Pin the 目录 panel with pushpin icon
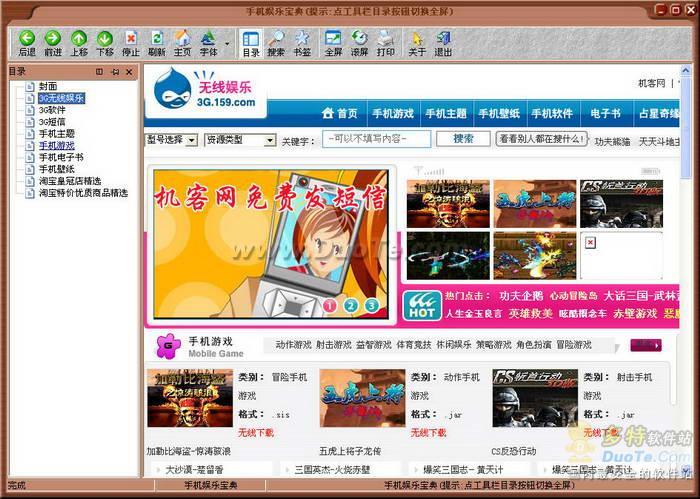 (115, 72)
